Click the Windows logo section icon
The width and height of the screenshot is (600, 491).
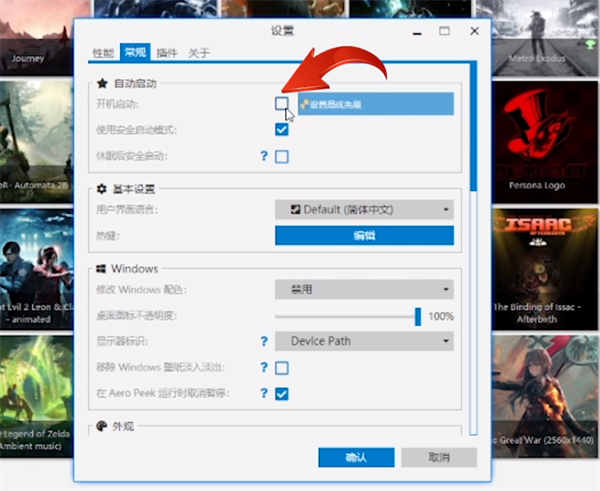pyautogui.click(x=102, y=269)
